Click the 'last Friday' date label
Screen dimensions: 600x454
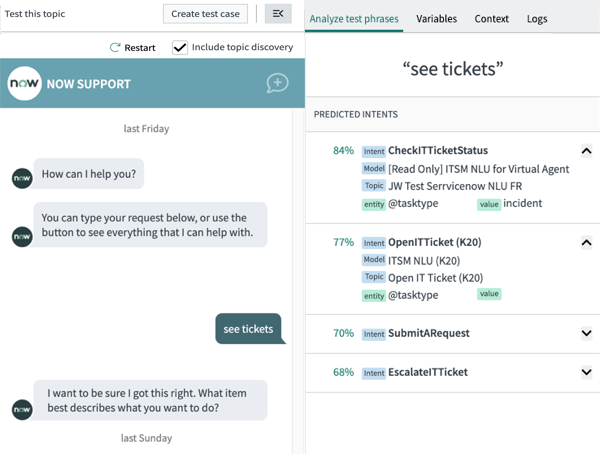tap(146, 129)
